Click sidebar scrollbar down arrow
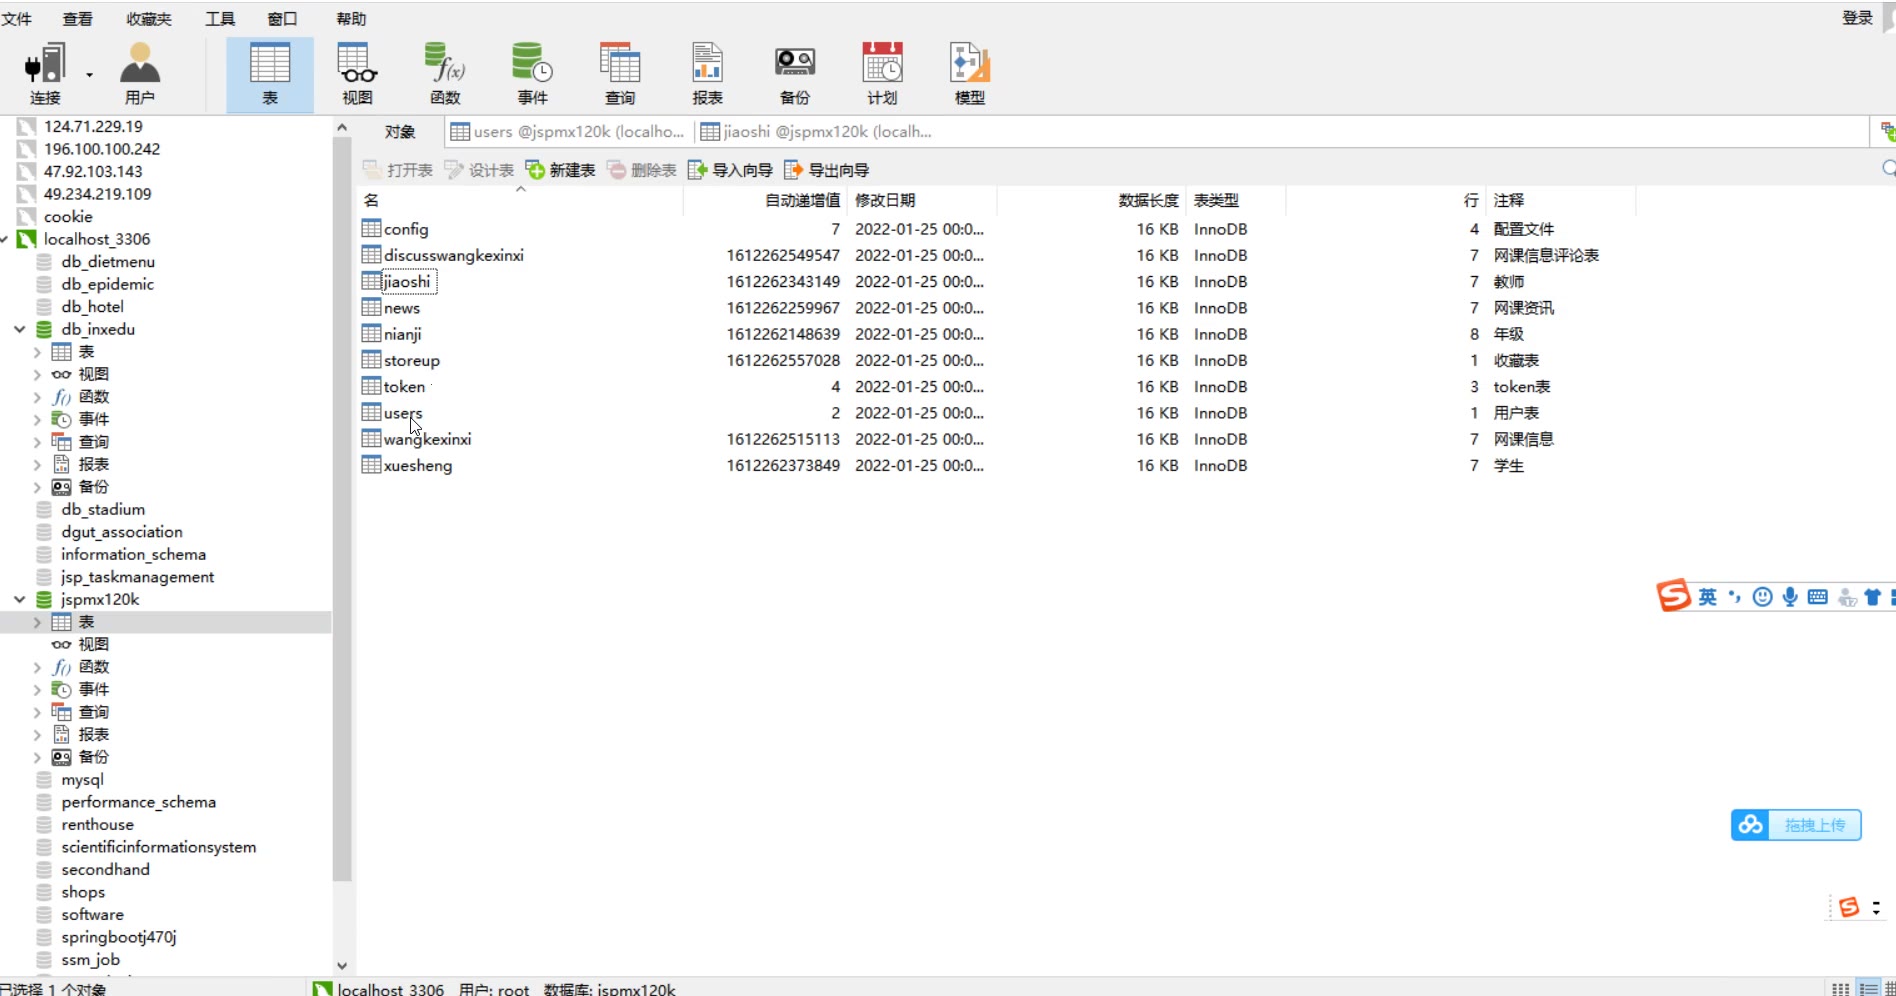The image size is (1896, 996). [x=342, y=966]
